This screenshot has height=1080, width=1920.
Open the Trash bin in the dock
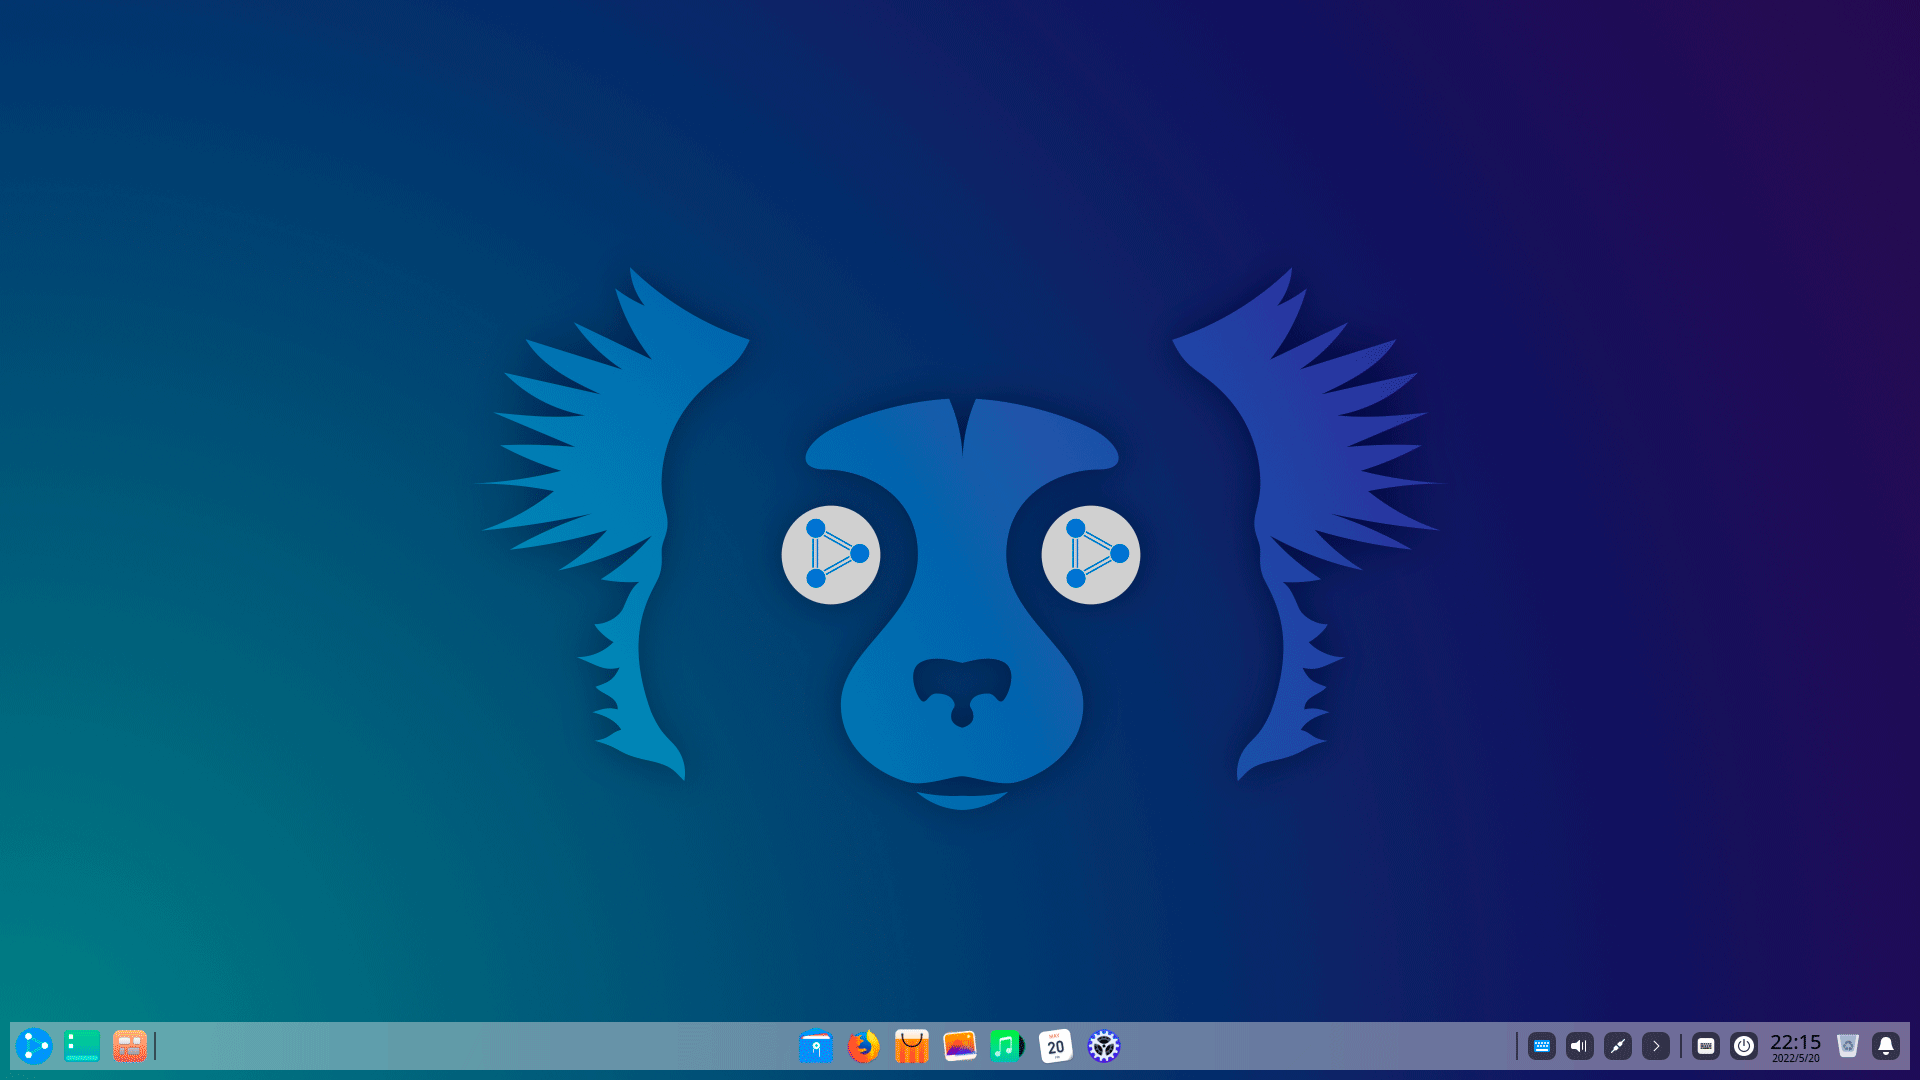(x=1848, y=1046)
